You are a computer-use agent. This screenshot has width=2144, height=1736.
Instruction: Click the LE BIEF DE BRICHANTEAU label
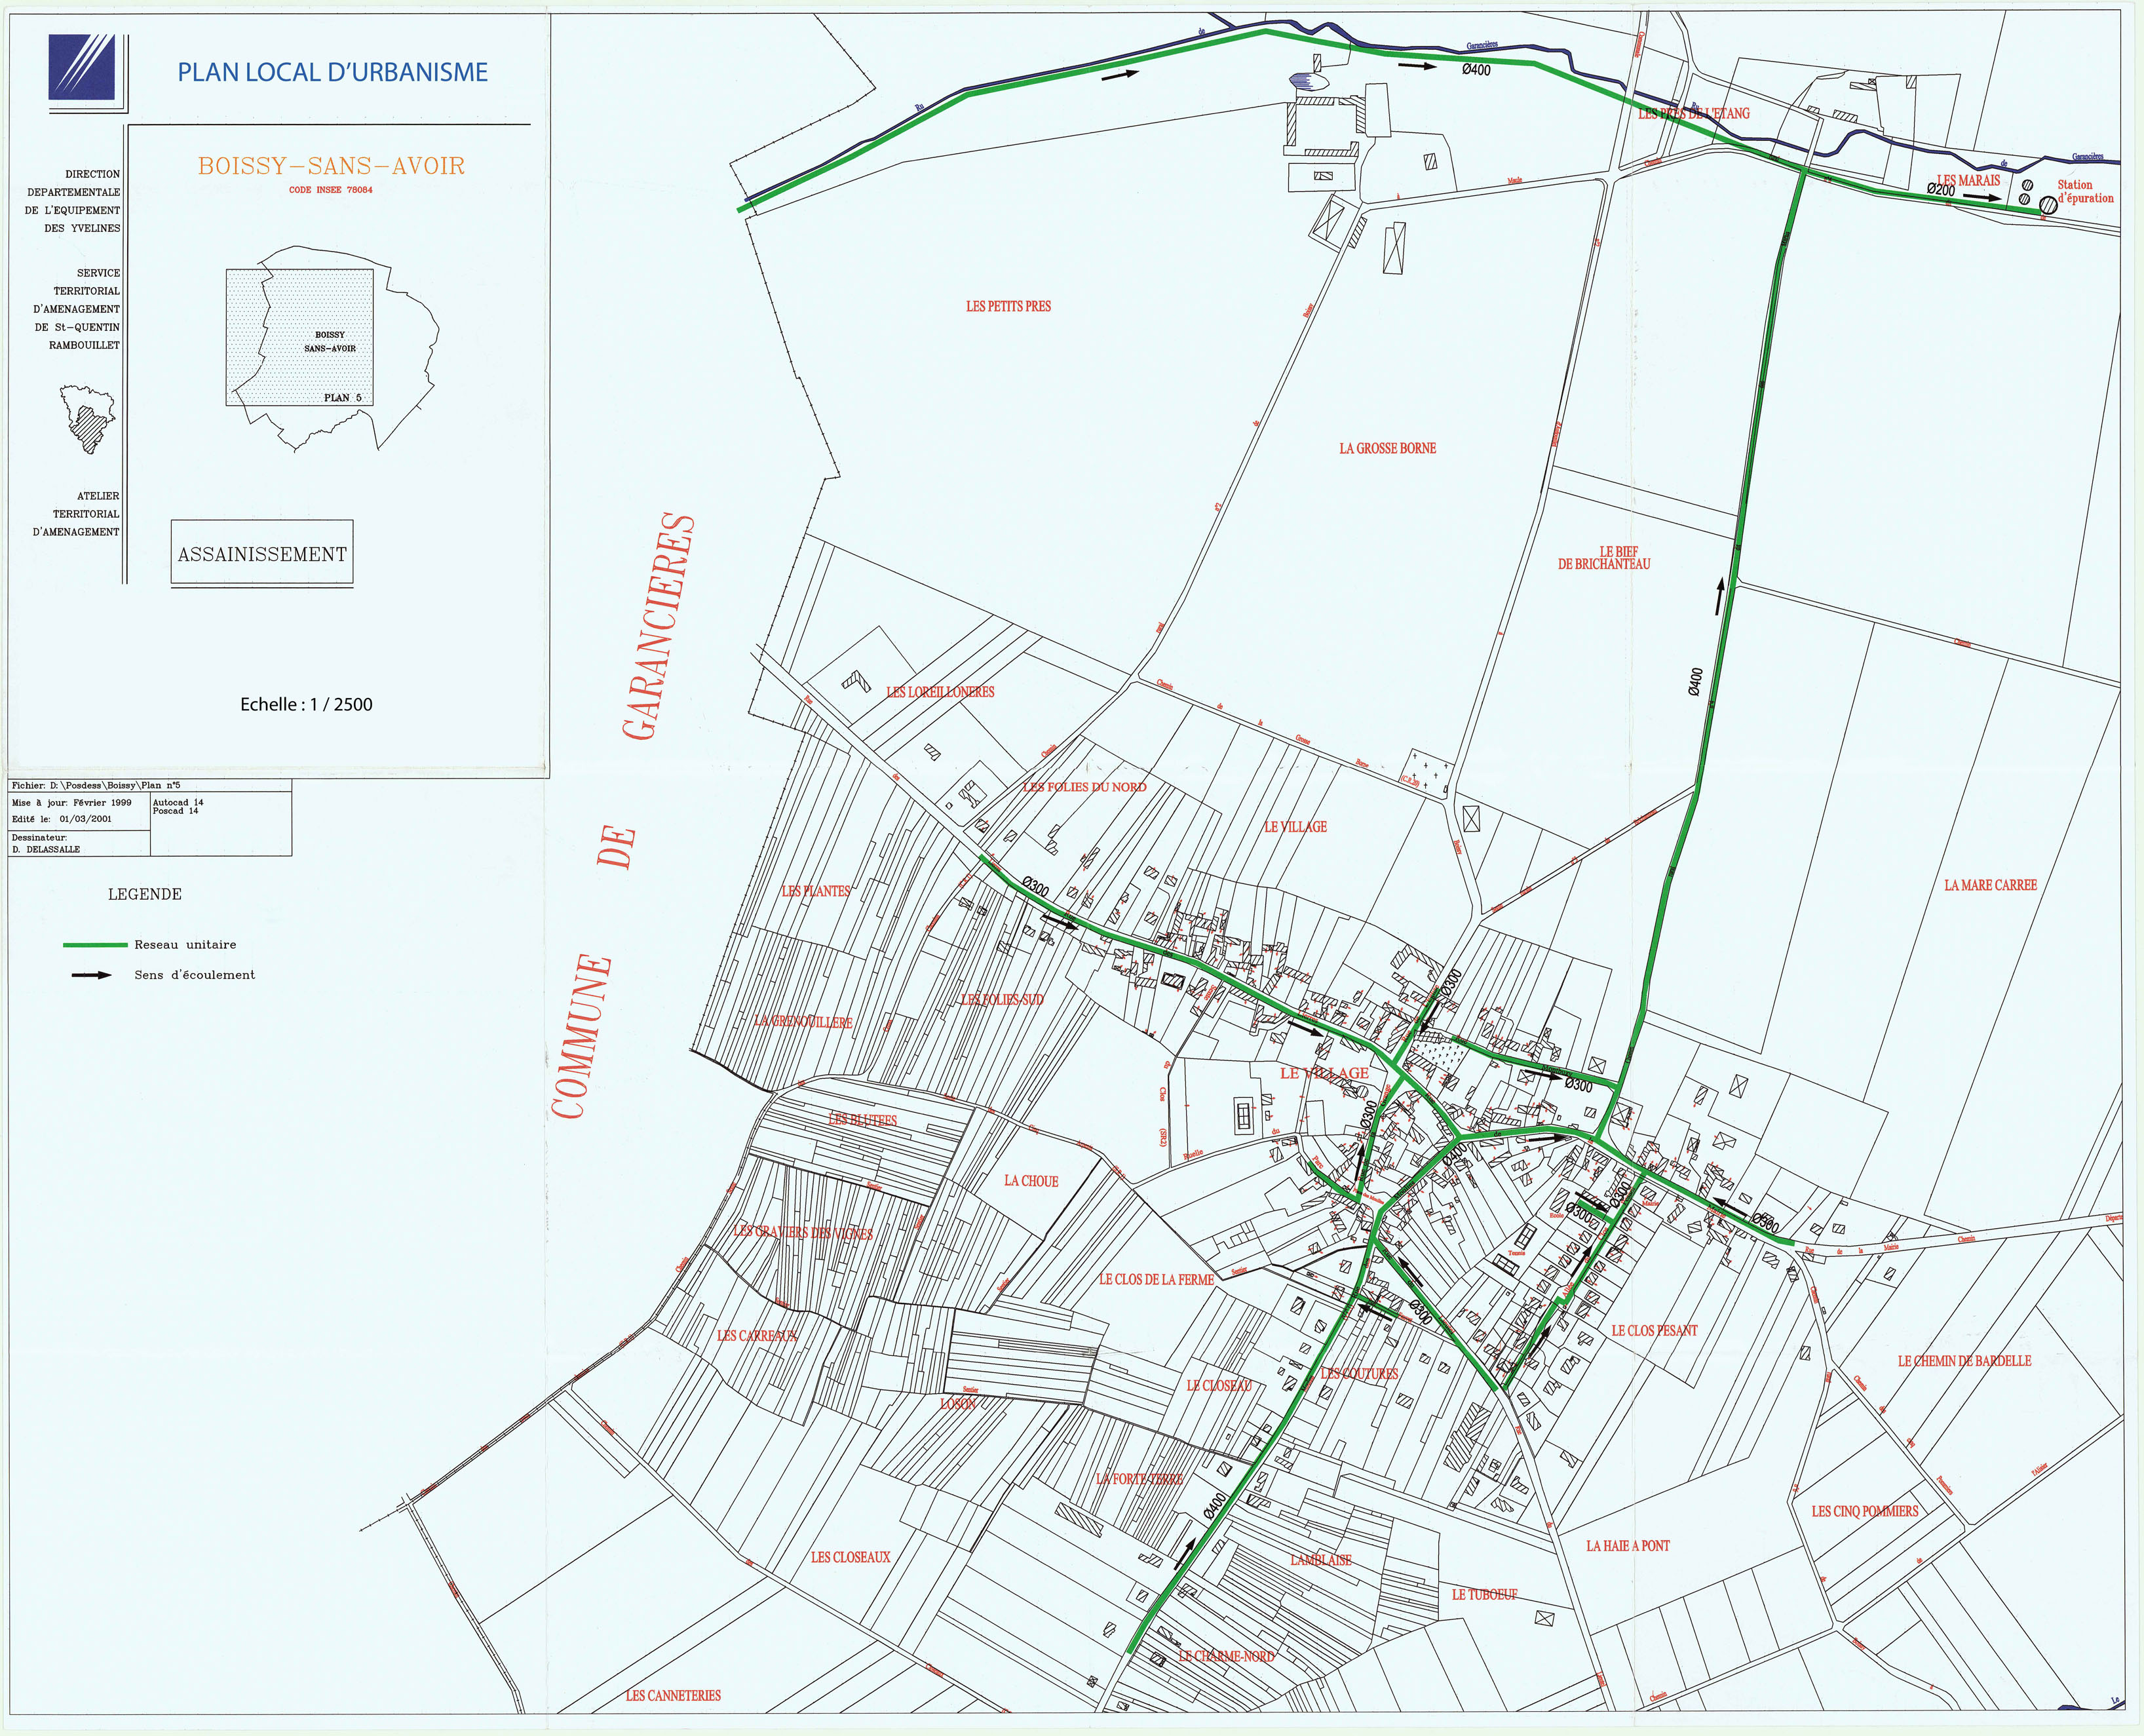coord(1604,557)
